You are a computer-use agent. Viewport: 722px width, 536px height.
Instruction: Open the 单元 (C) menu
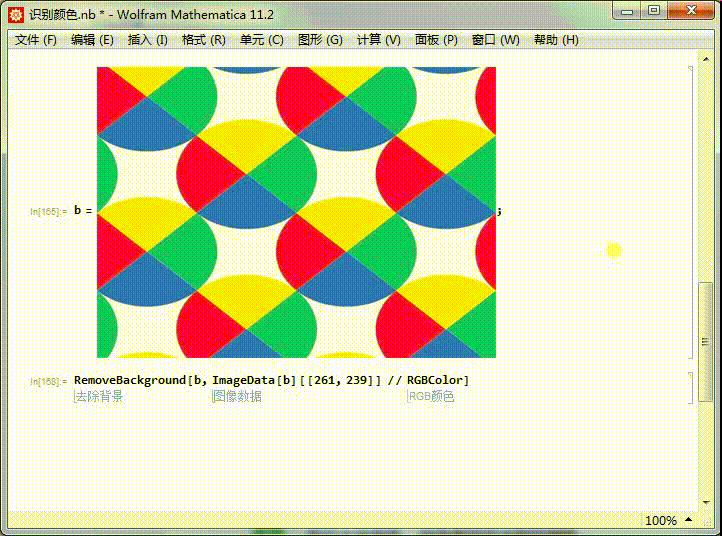click(262, 40)
